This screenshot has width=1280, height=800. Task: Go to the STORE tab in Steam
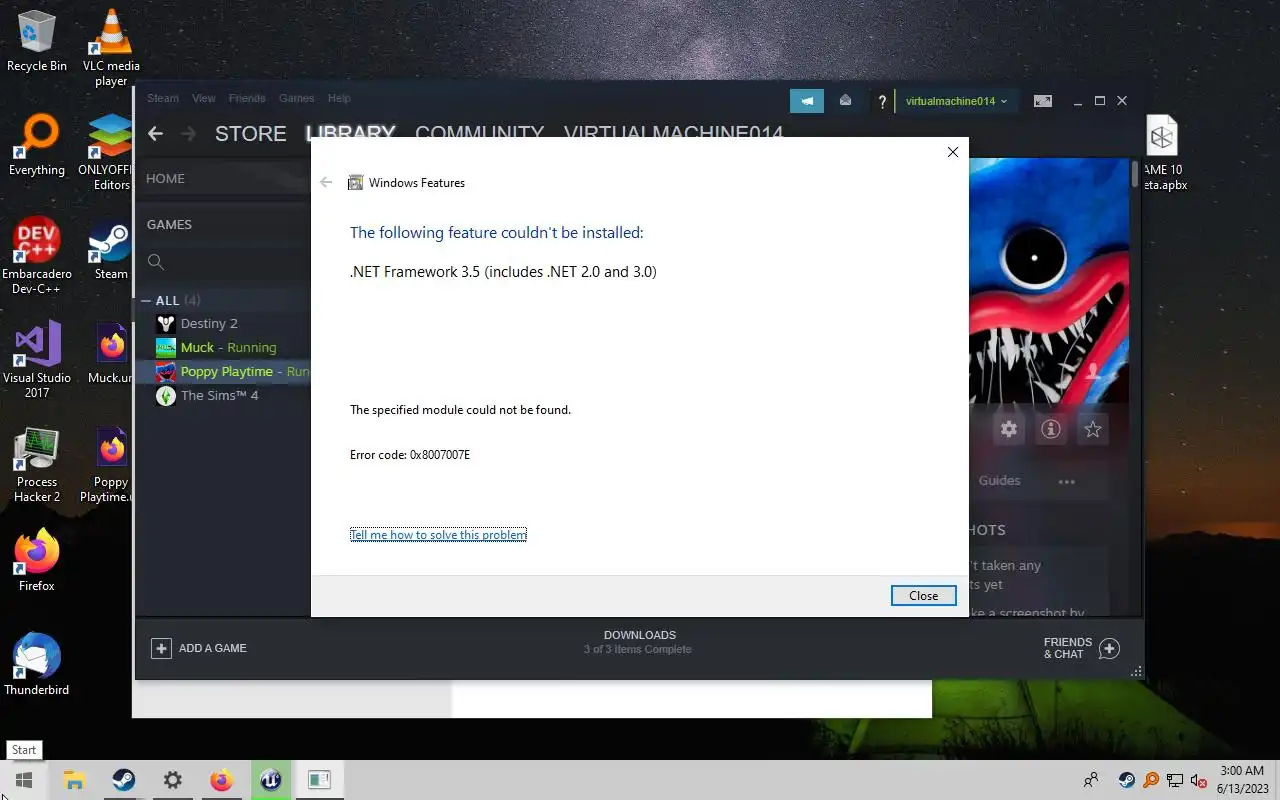click(x=251, y=134)
